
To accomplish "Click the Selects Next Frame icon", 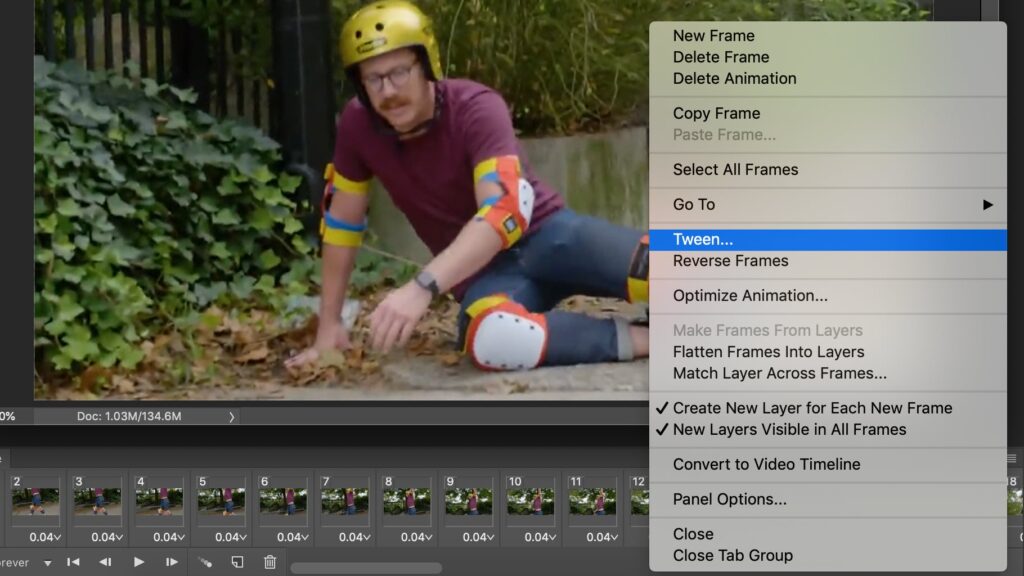I will point(172,562).
